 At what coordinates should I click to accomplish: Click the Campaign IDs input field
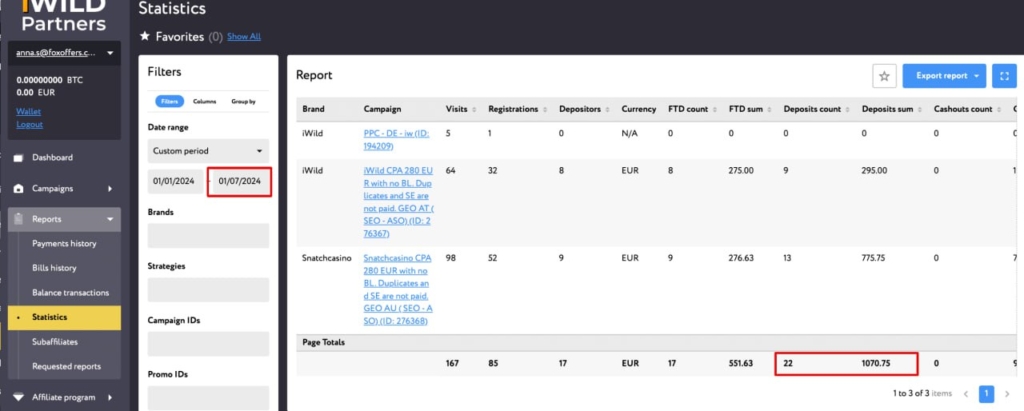pos(208,344)
